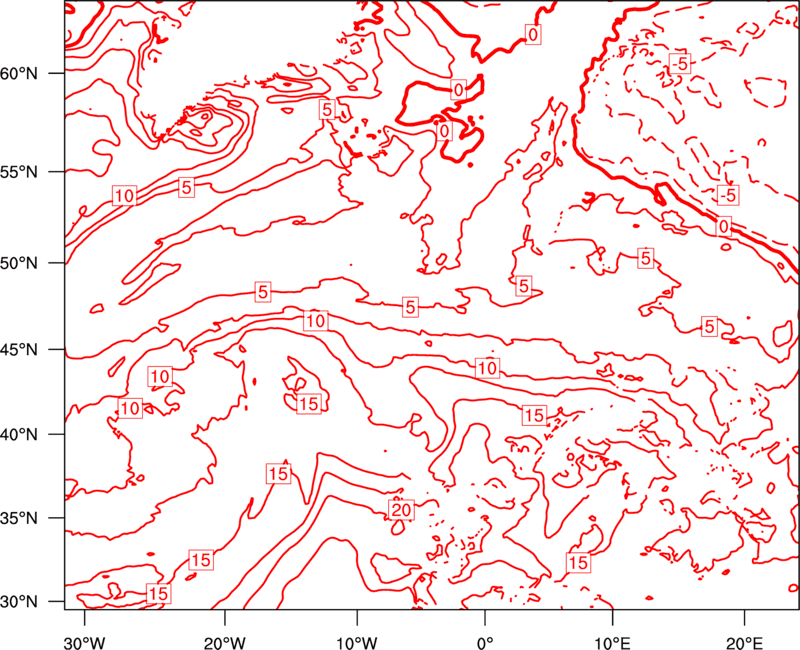Click the boxed 20 contour label
Screen dimensions: 800x650
402,510
